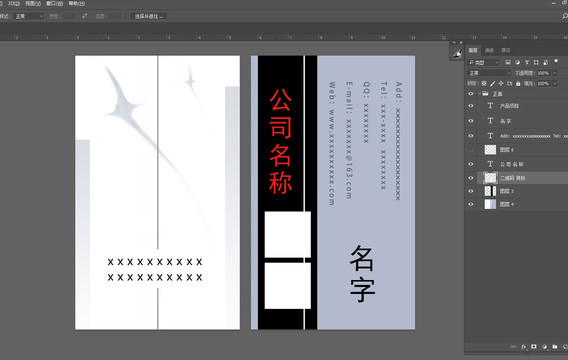Hide the 正面 group visibility eye
Image resolution: width=568 pixels, height=360 pixels.
tap(471, 94)
